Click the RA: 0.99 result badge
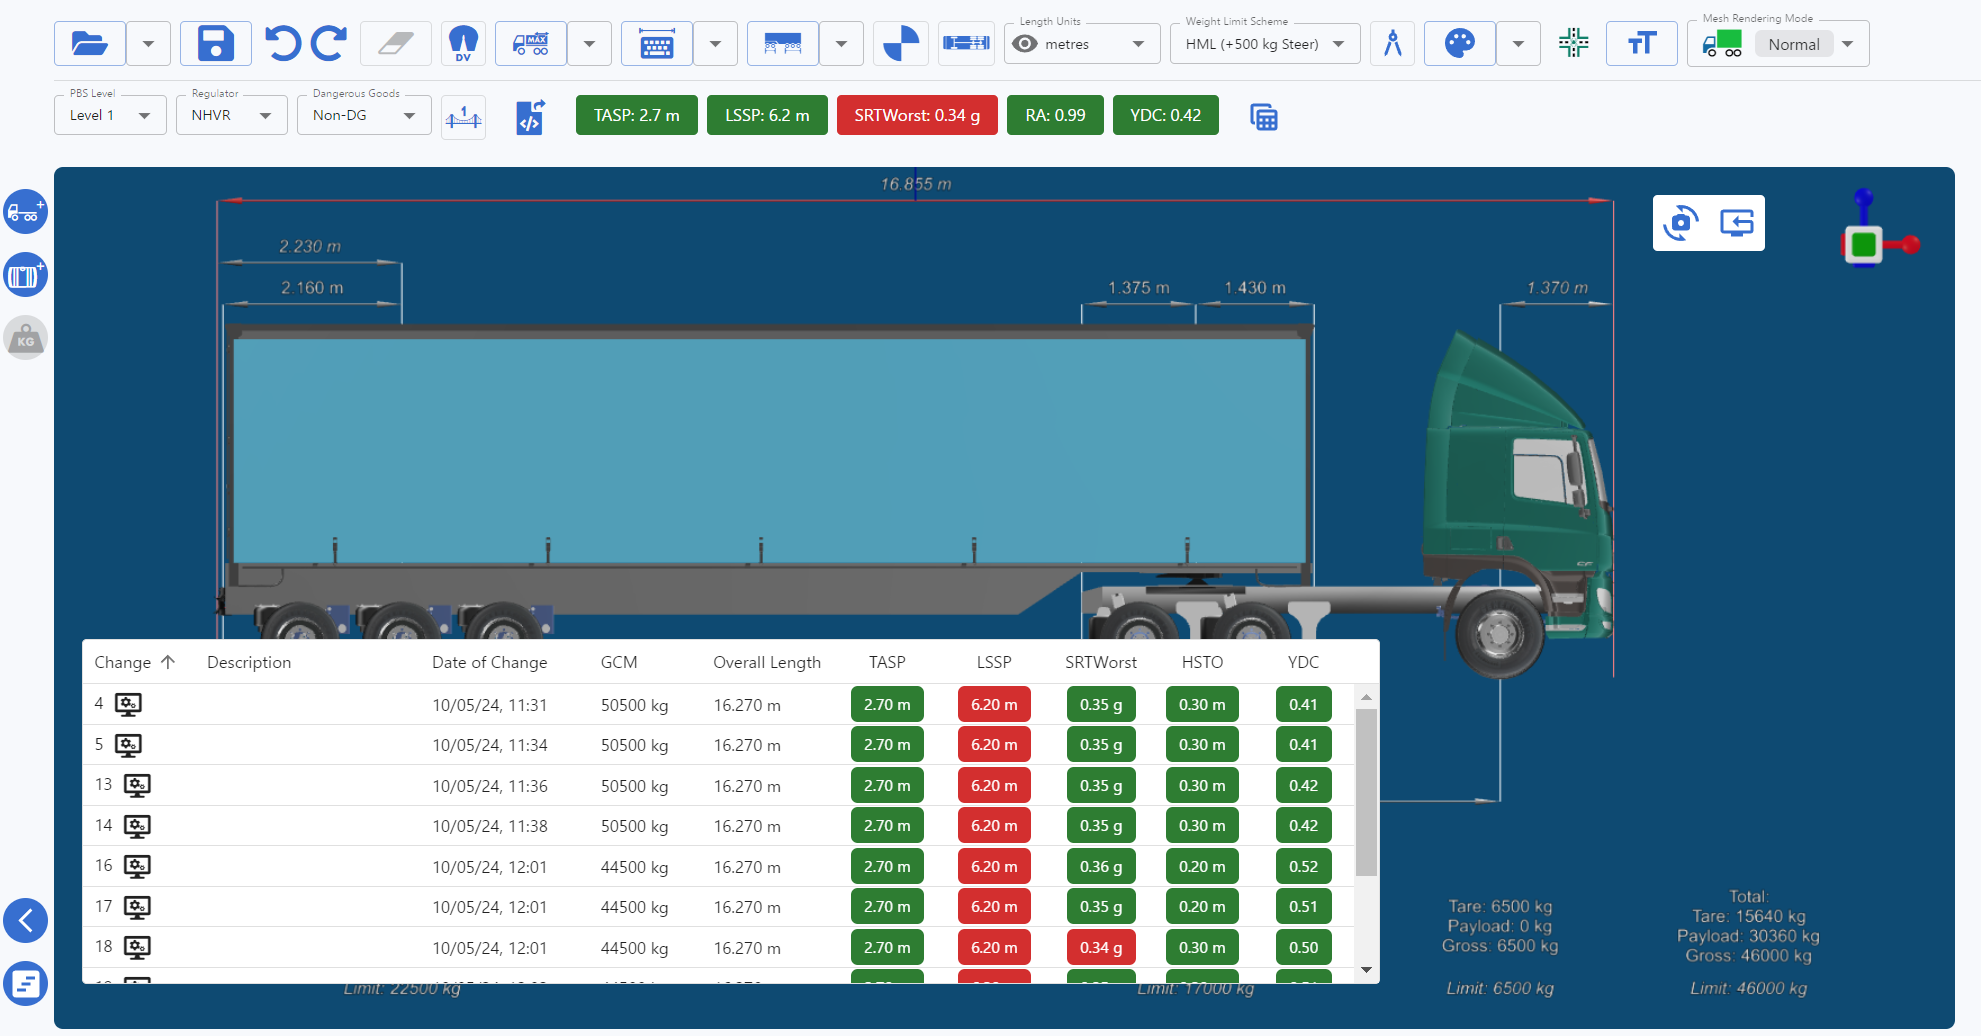This screenshot has width=1981, height=1036. [x=1055, y=115]
